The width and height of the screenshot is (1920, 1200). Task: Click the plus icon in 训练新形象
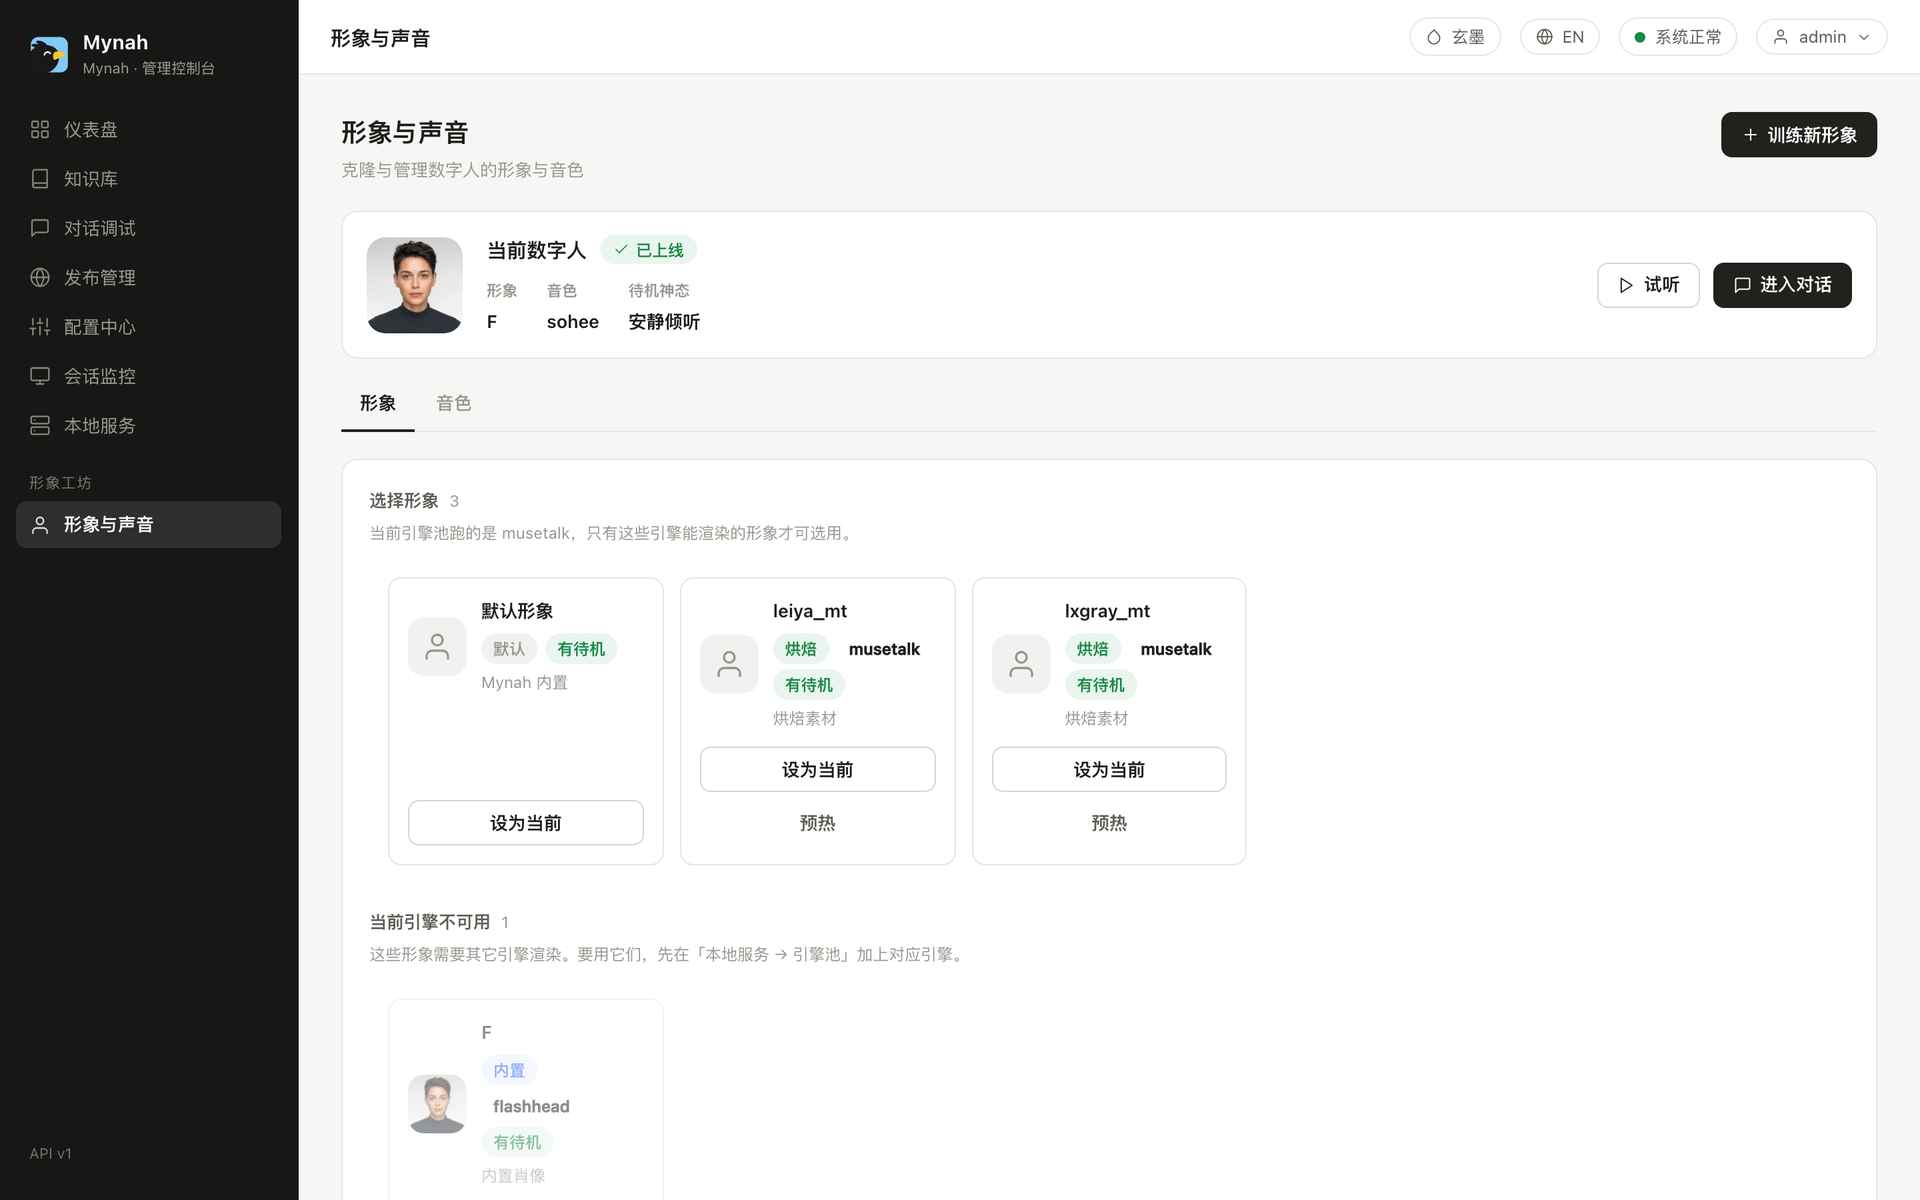1750,135
